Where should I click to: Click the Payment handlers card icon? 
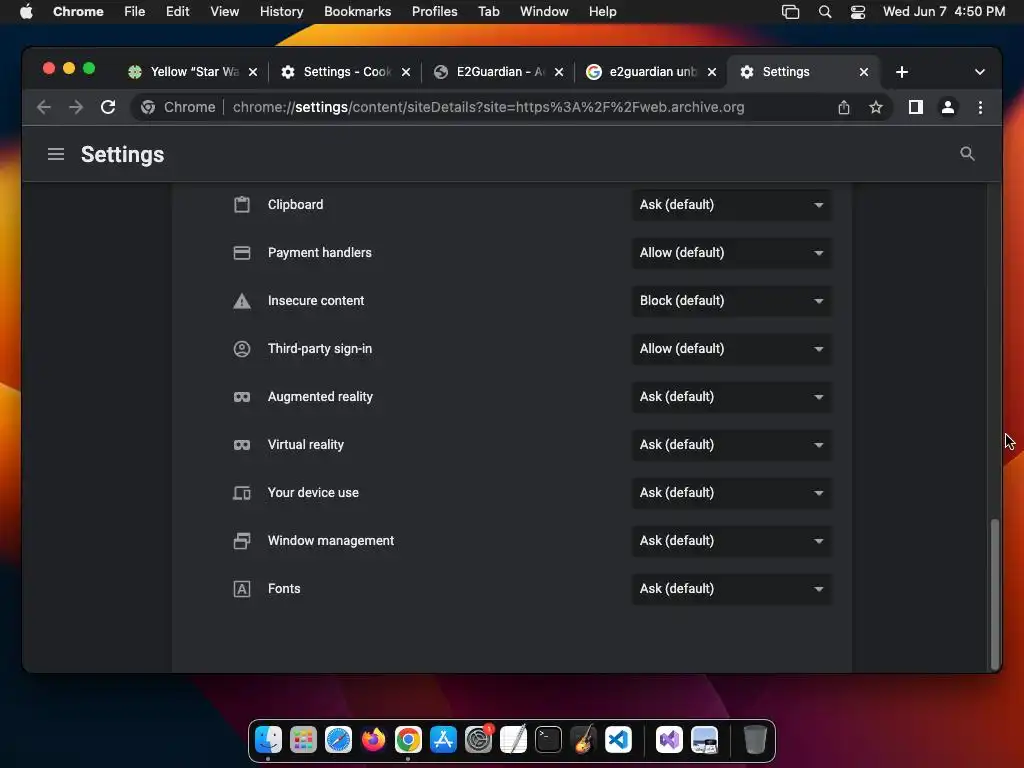242,253
